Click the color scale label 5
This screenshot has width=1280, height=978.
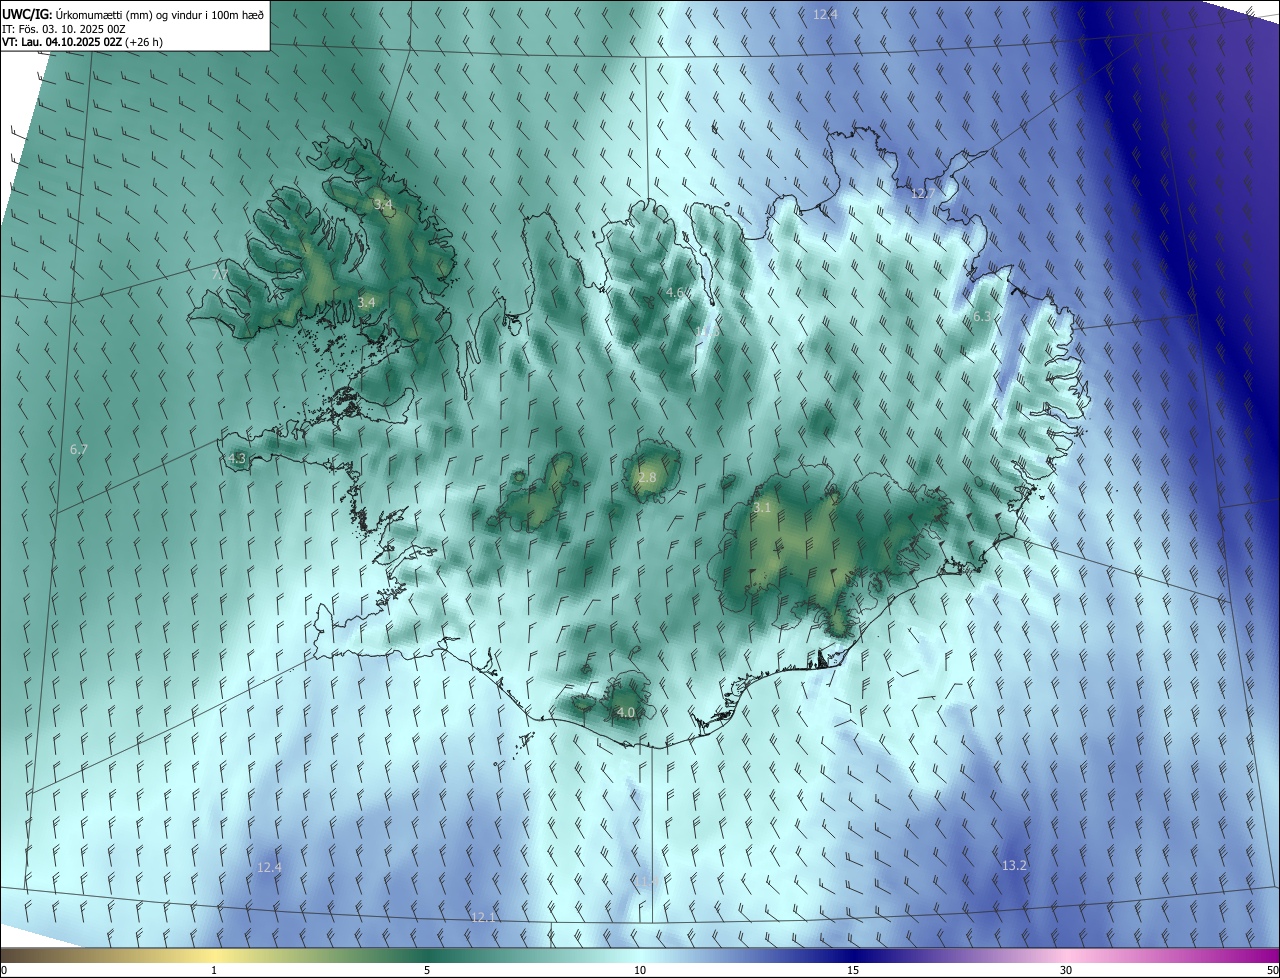click(x=427, y=970)
